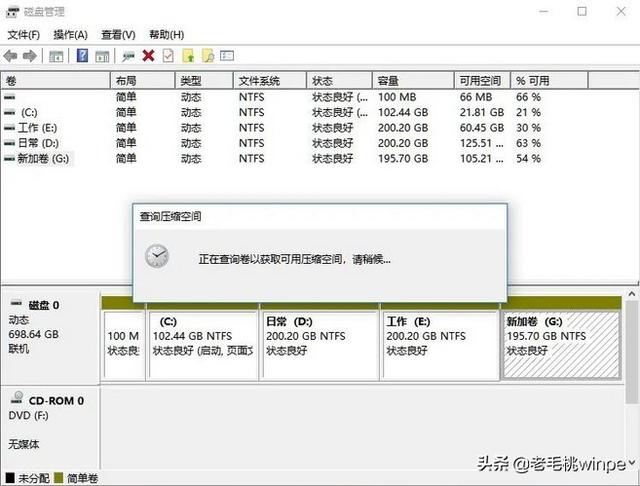Click the settings list view toolbar icon
The width and height of the screenshot is (640, 486).
click(227, 55)
